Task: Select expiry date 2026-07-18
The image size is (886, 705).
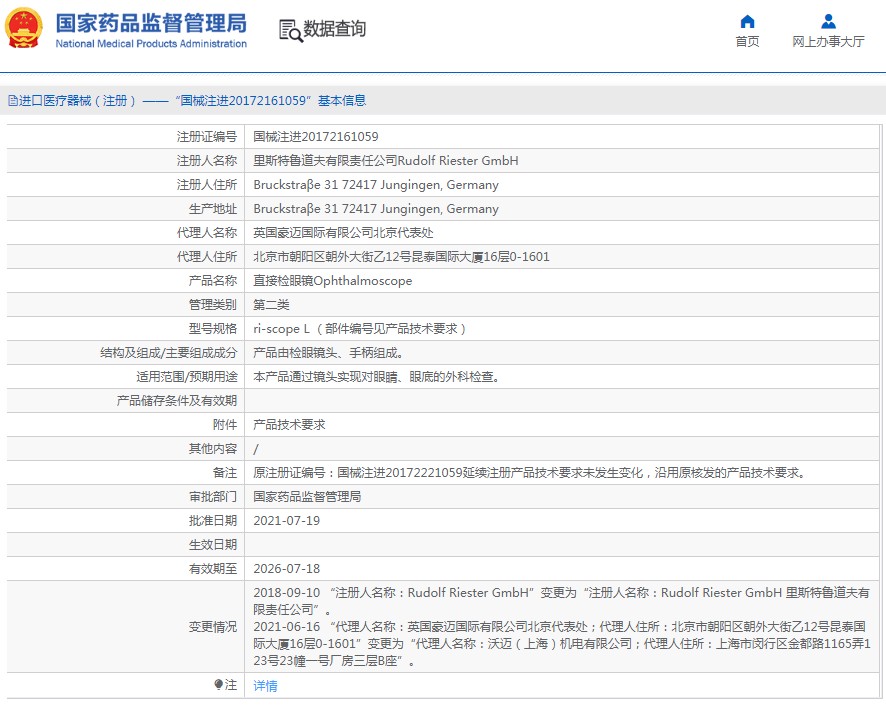Action: (x=286, y=569)
